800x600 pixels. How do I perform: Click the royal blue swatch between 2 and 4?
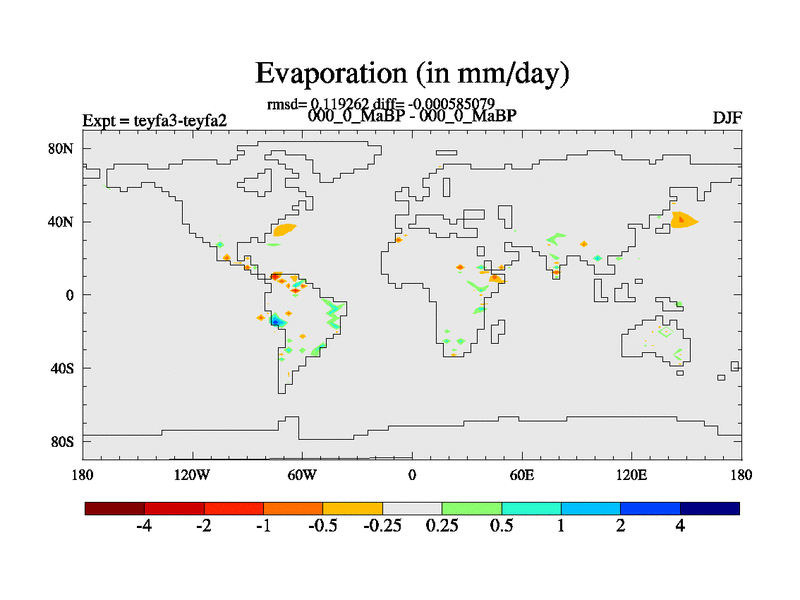650,508
